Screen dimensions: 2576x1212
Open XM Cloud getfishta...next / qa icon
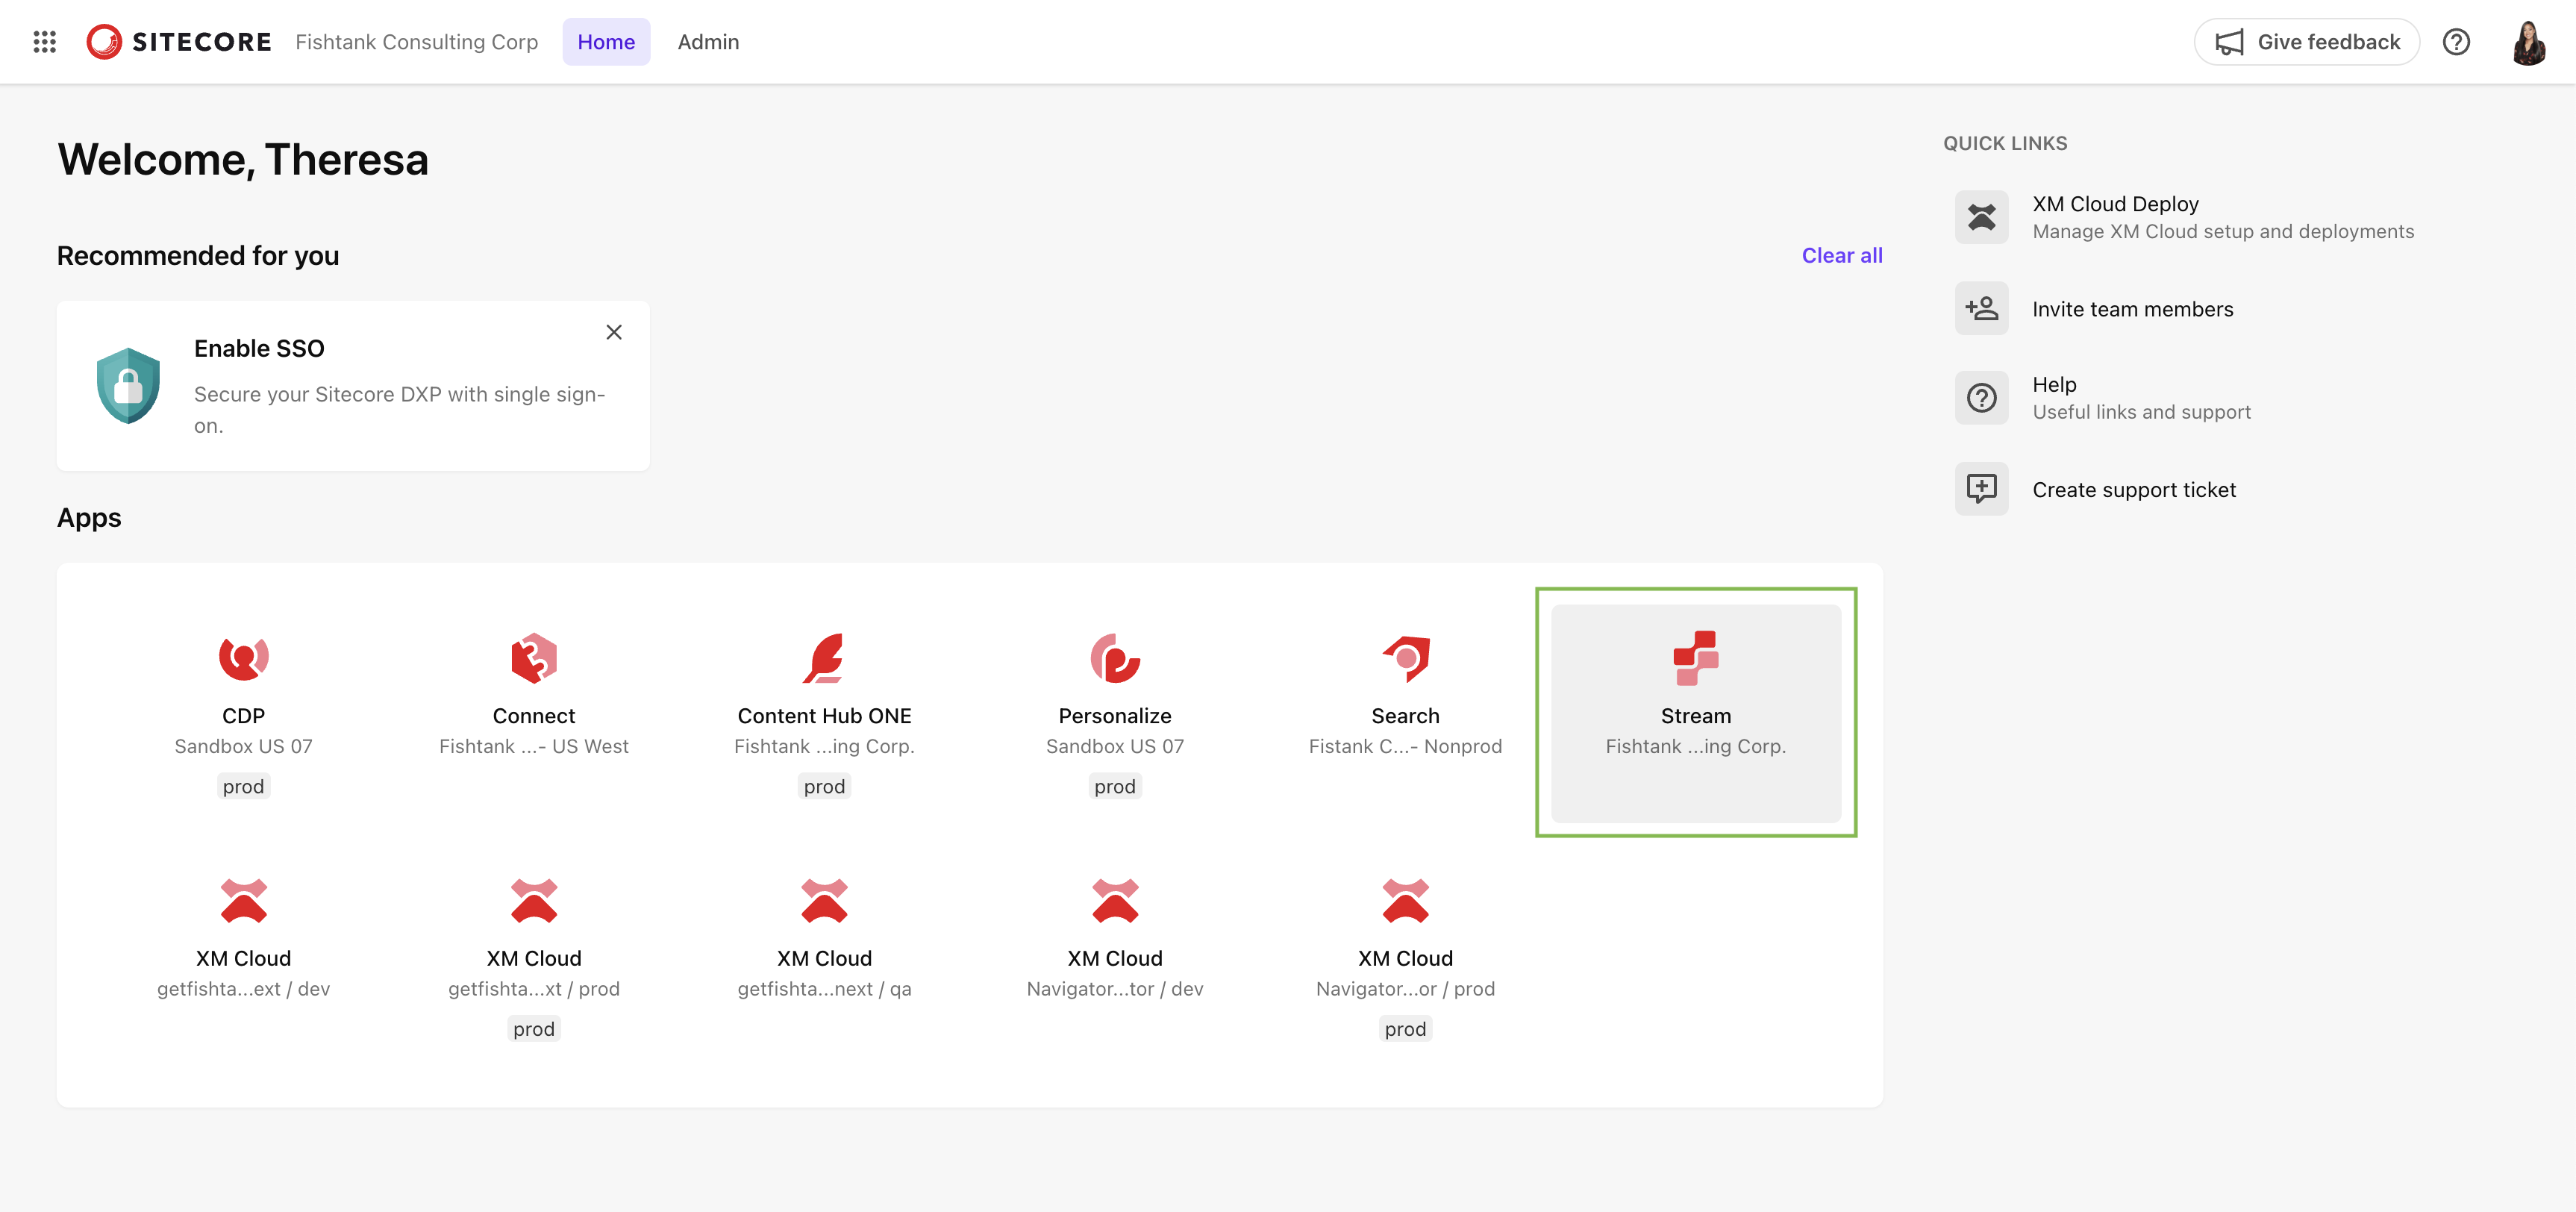point(824,900)
